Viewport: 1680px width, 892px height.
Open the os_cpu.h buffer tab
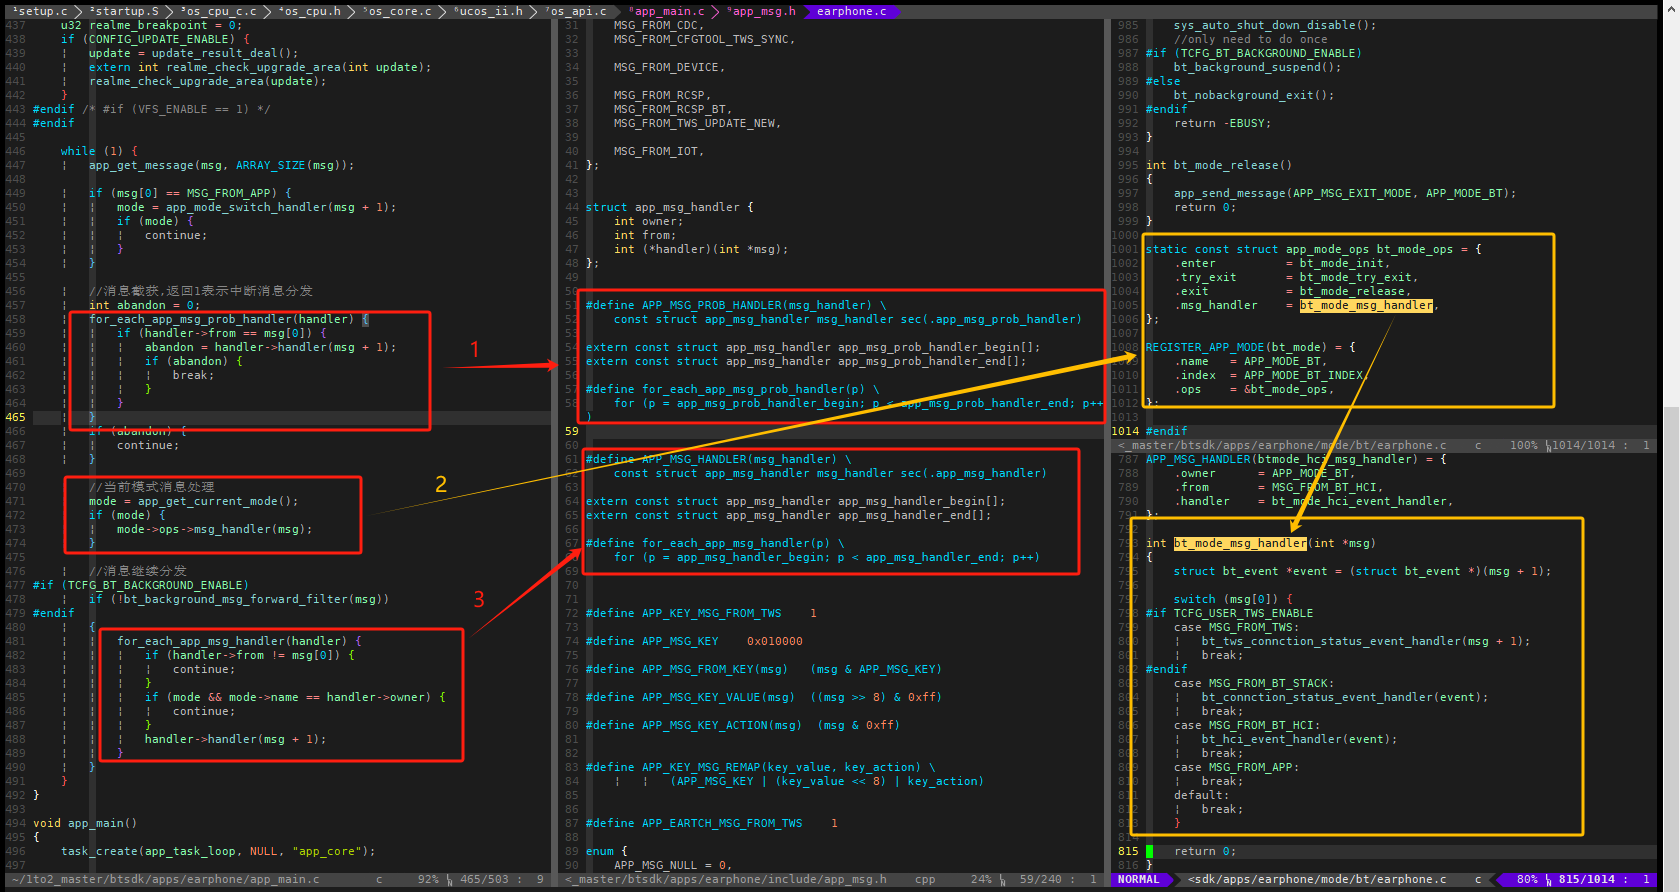coord(309,11)
